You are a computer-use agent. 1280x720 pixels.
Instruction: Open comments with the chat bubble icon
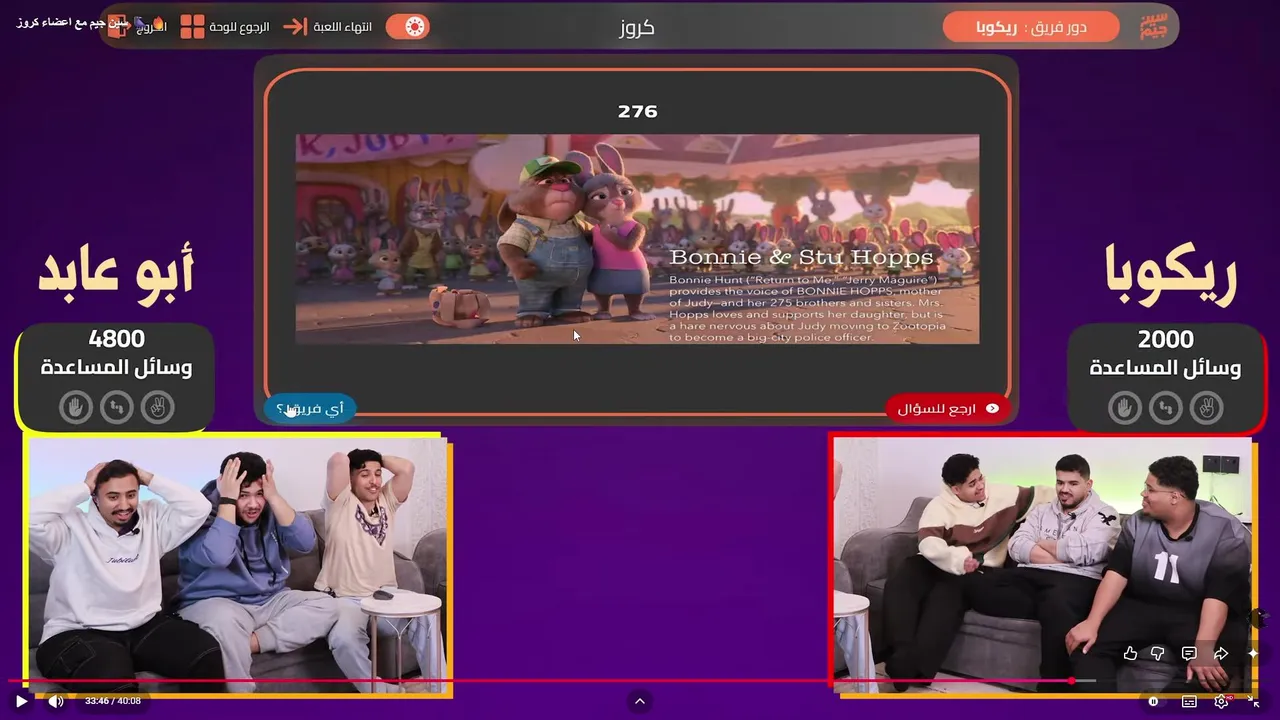pyautogui.click(x=1189, y=653)
